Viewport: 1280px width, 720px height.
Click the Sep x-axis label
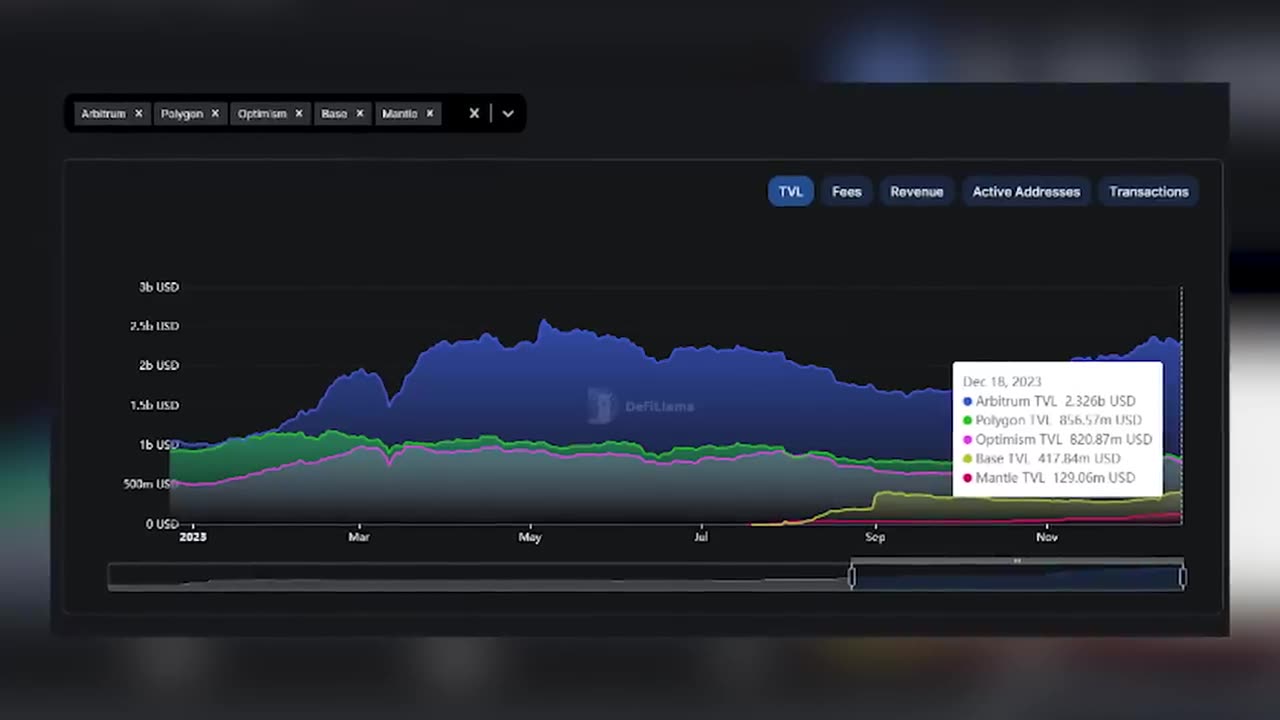pos(875,537)
